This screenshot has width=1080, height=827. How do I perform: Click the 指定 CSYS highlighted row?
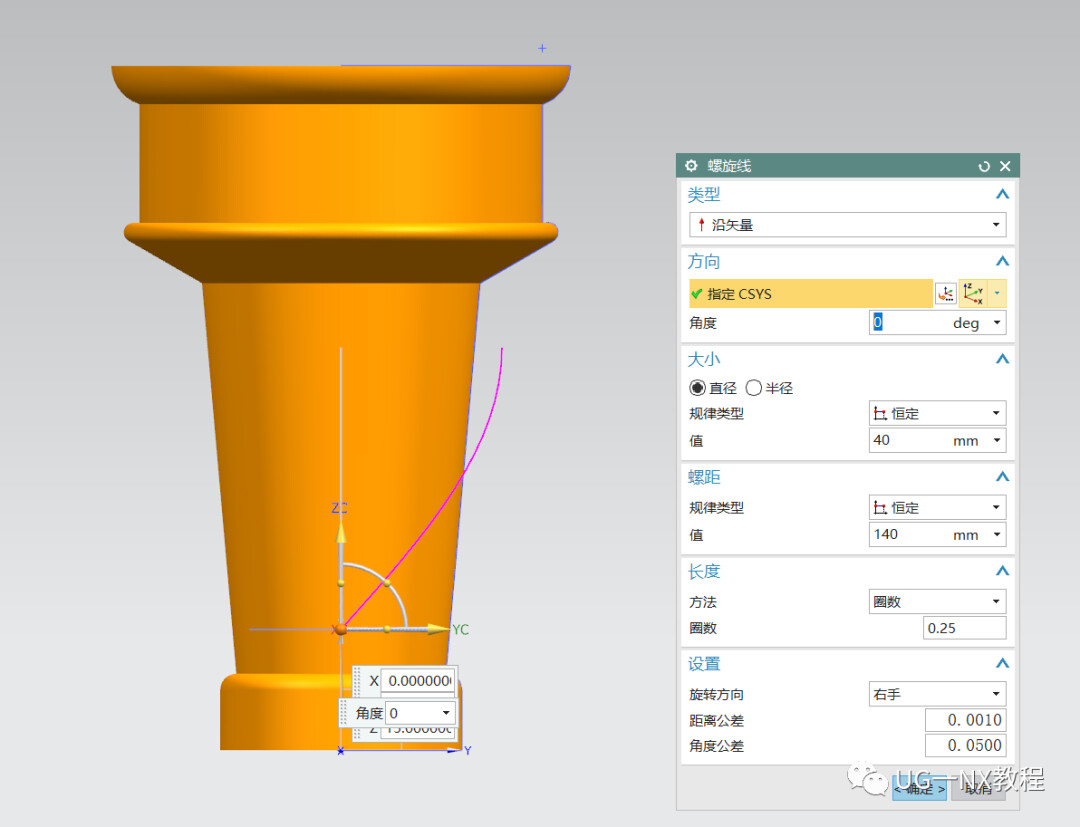811,294
